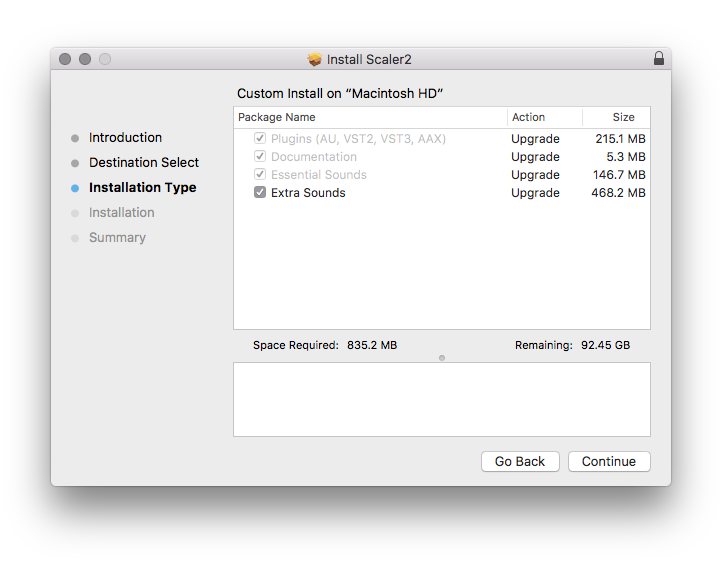This screenshot has height=561, width=722.
Task: Click the lock icon in title bar
Action: pos(658,59)
